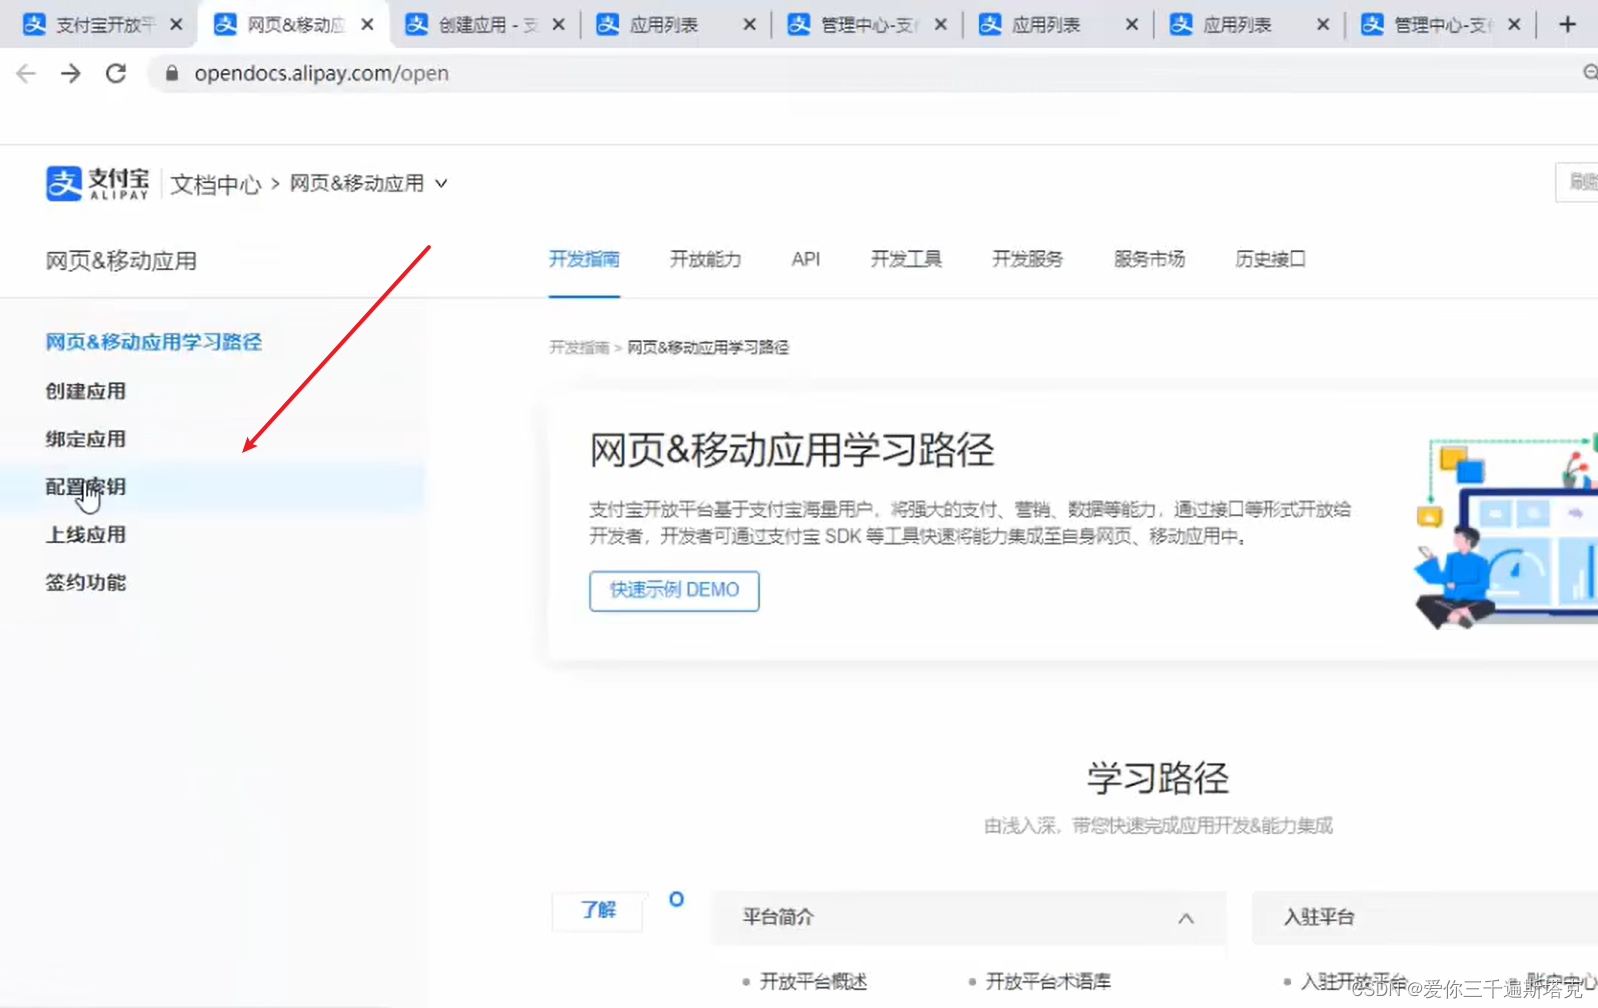
Task: Click the padlock site info icon
Action: coord(172,73)
